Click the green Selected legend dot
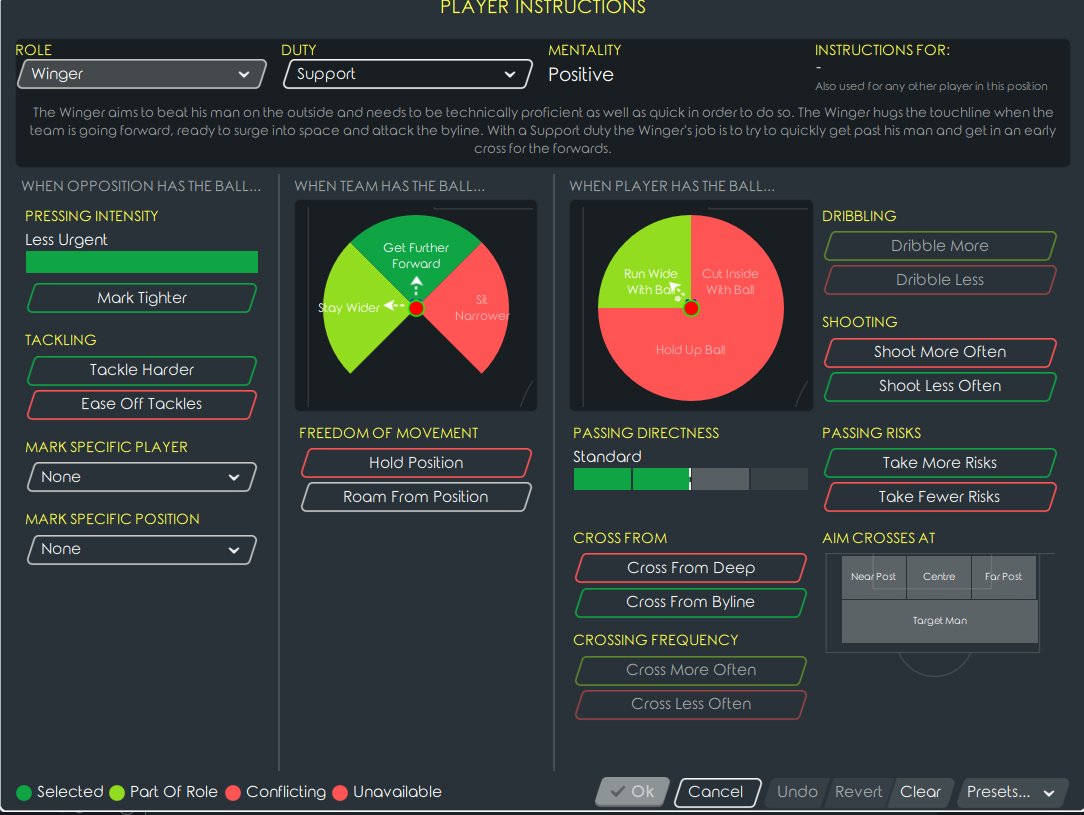This screenshot has width=1084, height=815. point(24,793)
